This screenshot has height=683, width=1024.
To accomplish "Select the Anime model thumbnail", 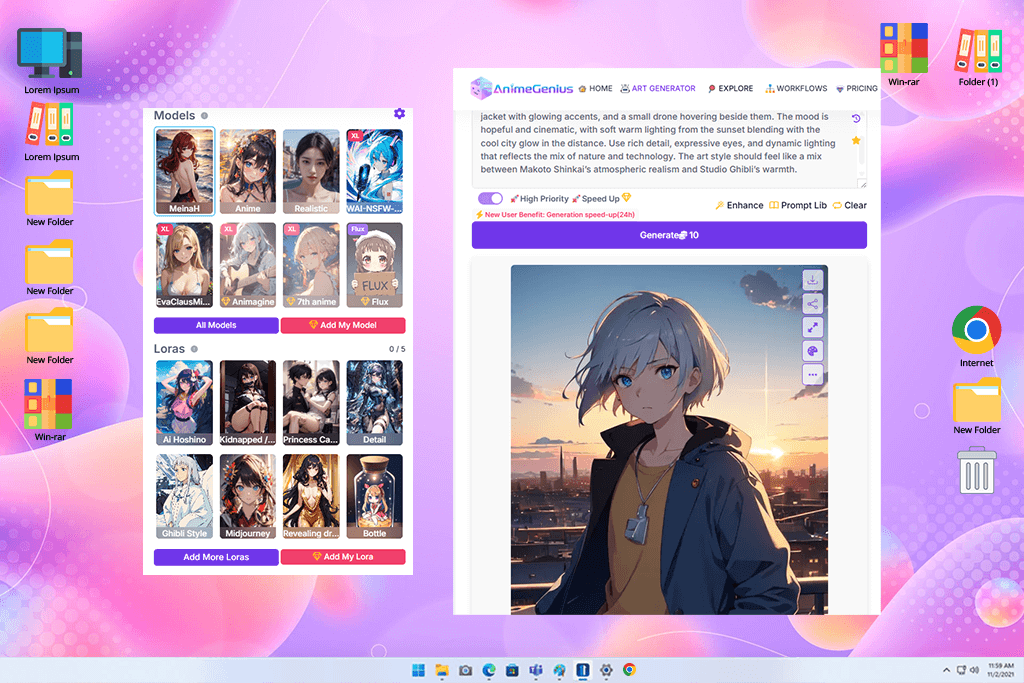I will [248, 172].
